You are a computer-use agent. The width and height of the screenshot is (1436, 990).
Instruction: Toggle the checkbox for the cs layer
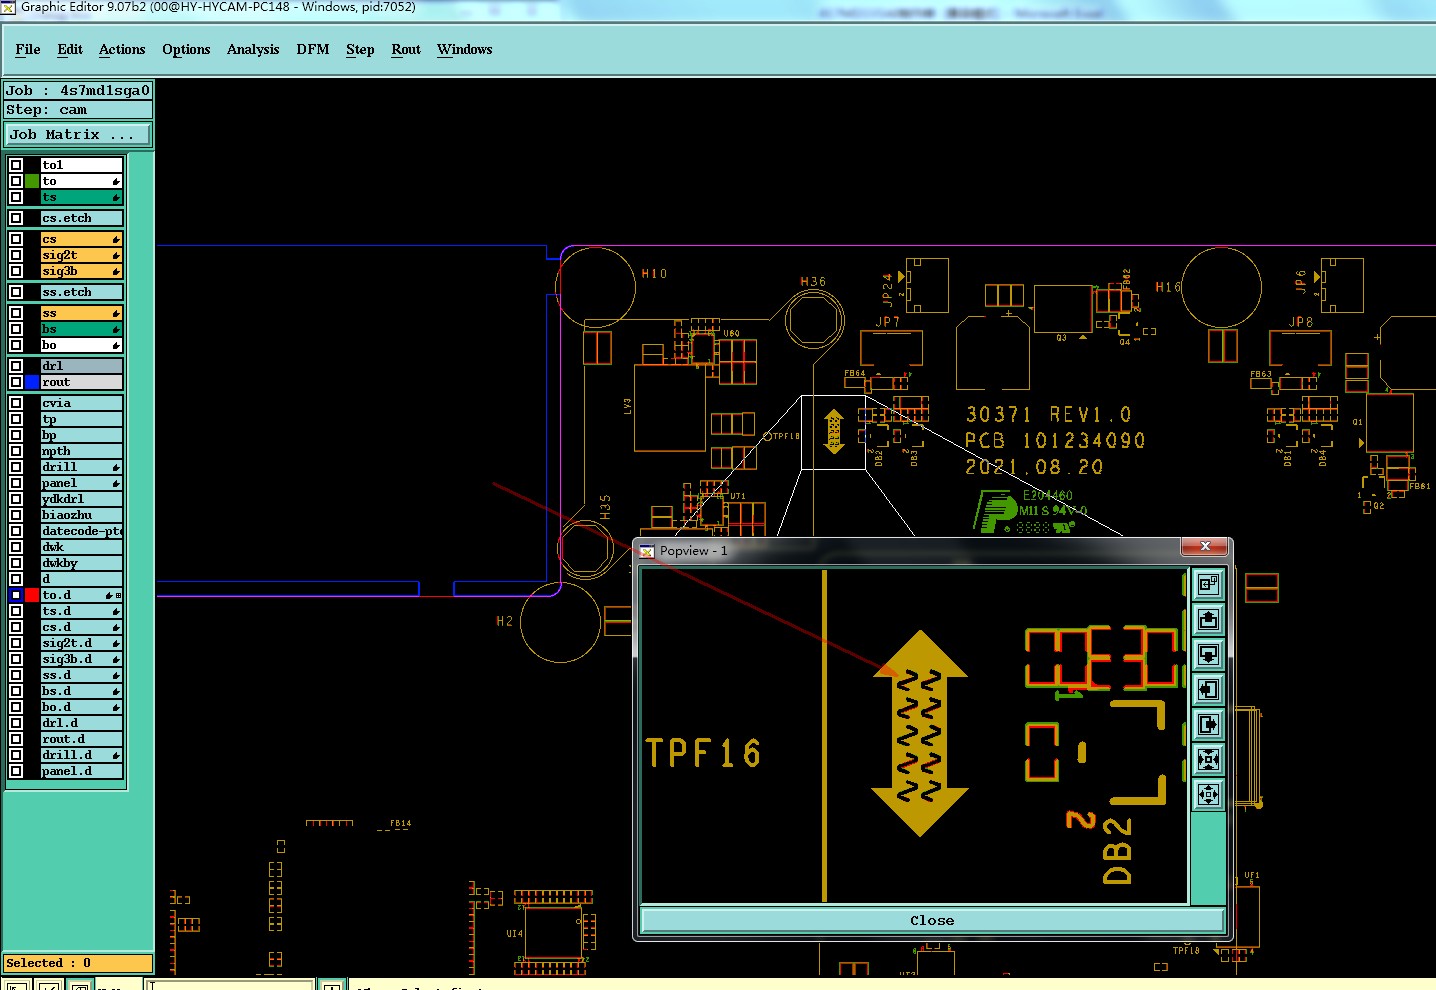[x=16, y=239]
